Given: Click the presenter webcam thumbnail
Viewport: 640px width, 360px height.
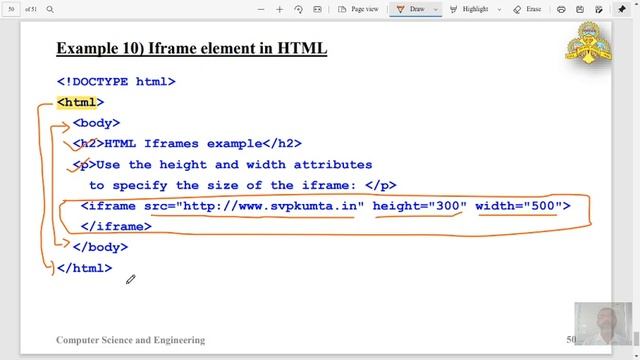Looking at the screenshot, I should (x=603, y=323).
